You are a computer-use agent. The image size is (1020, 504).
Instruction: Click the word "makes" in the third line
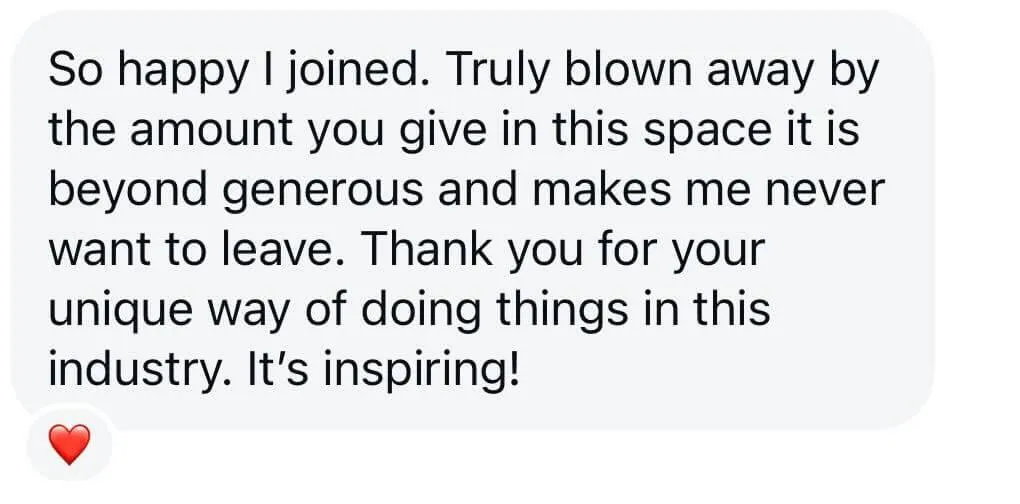(x=604, y=191)
